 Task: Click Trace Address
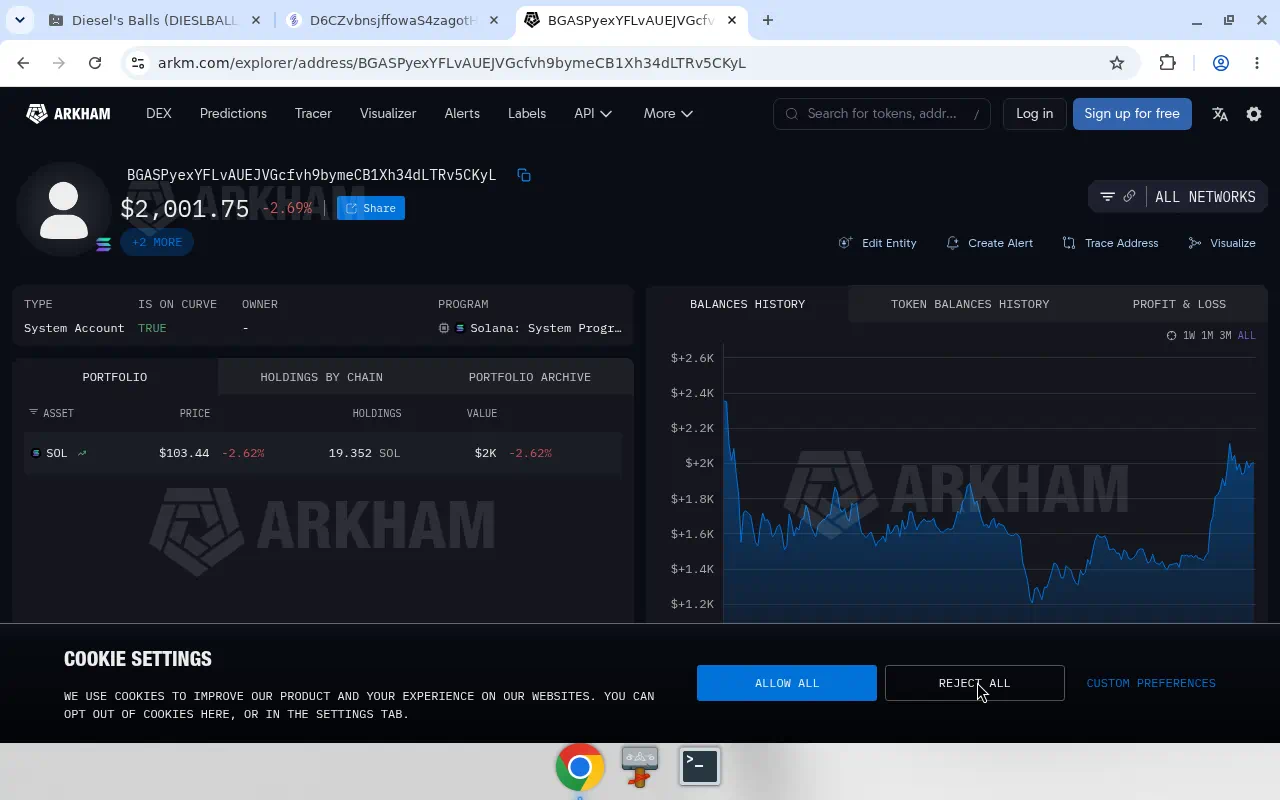(x=1110, y=243)
